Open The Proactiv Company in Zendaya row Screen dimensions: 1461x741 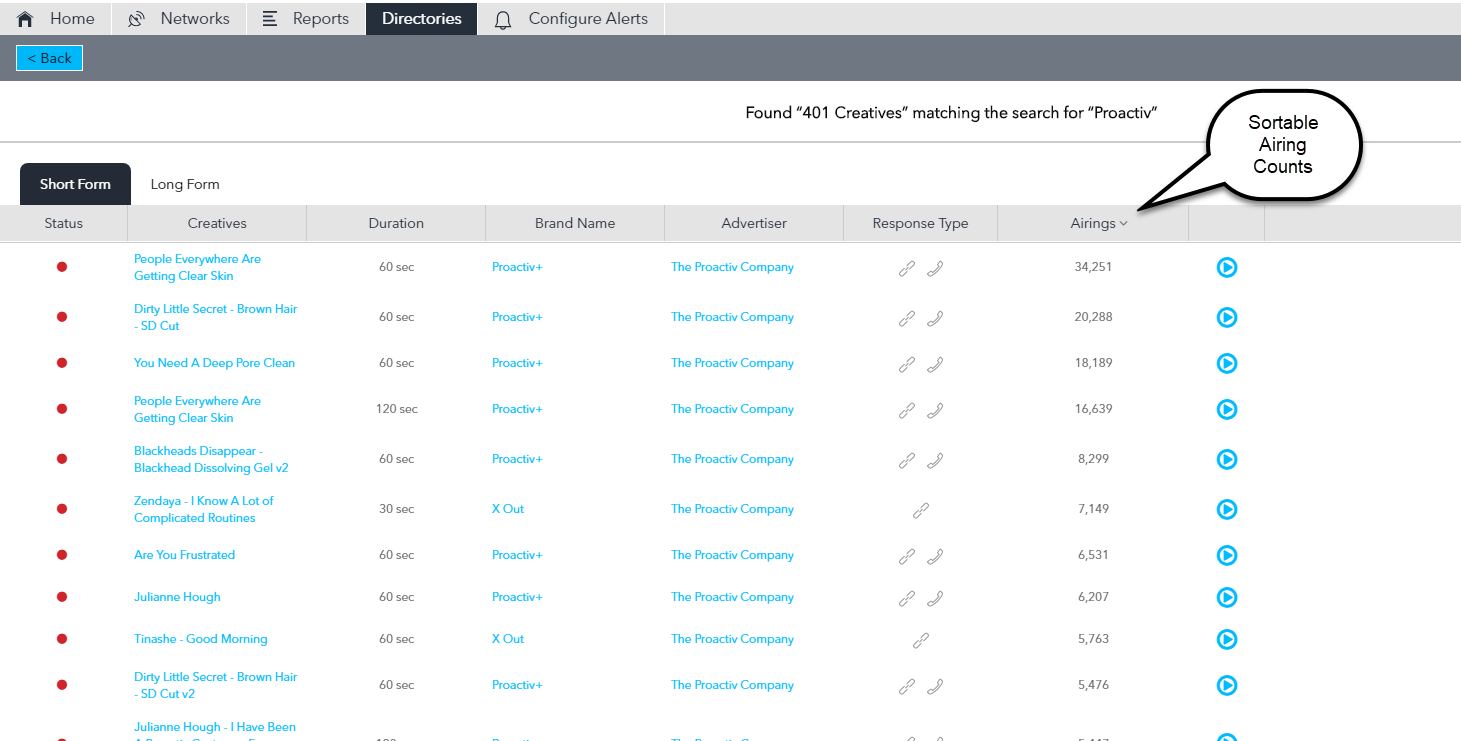pos(732,509)
